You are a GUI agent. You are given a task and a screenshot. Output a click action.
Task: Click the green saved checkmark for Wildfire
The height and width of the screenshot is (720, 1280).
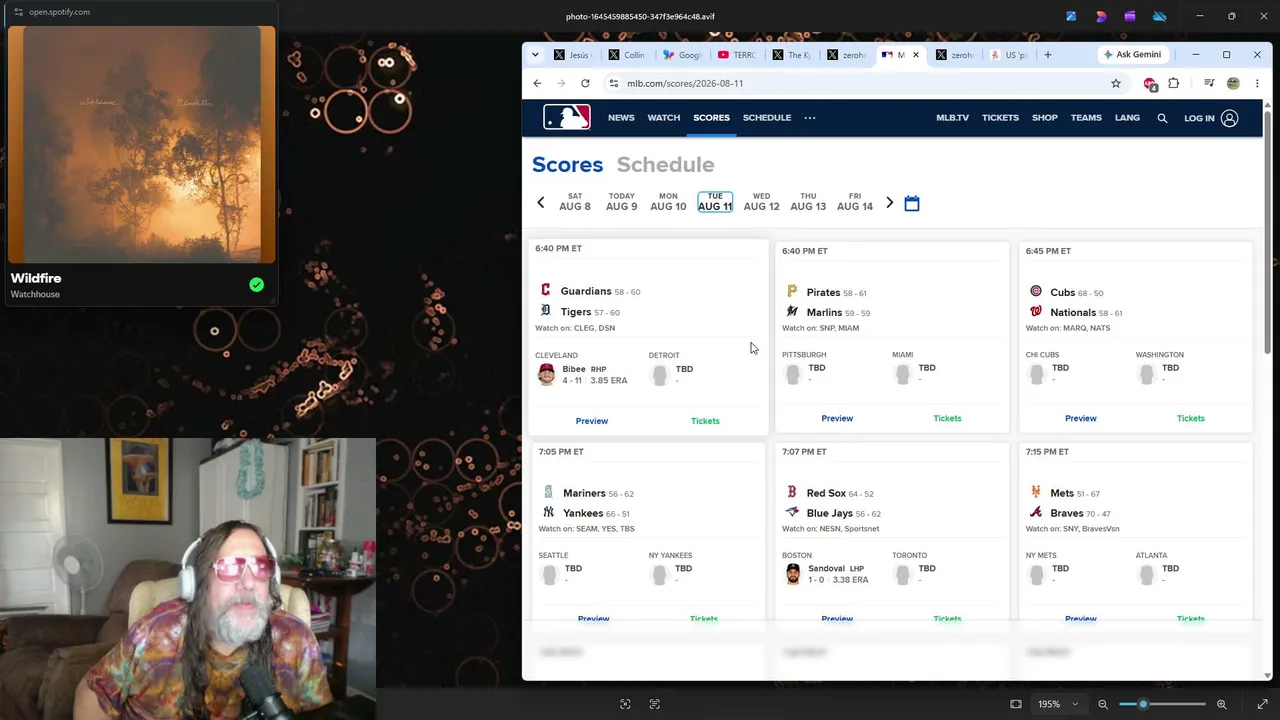click(x=257, y=285)
